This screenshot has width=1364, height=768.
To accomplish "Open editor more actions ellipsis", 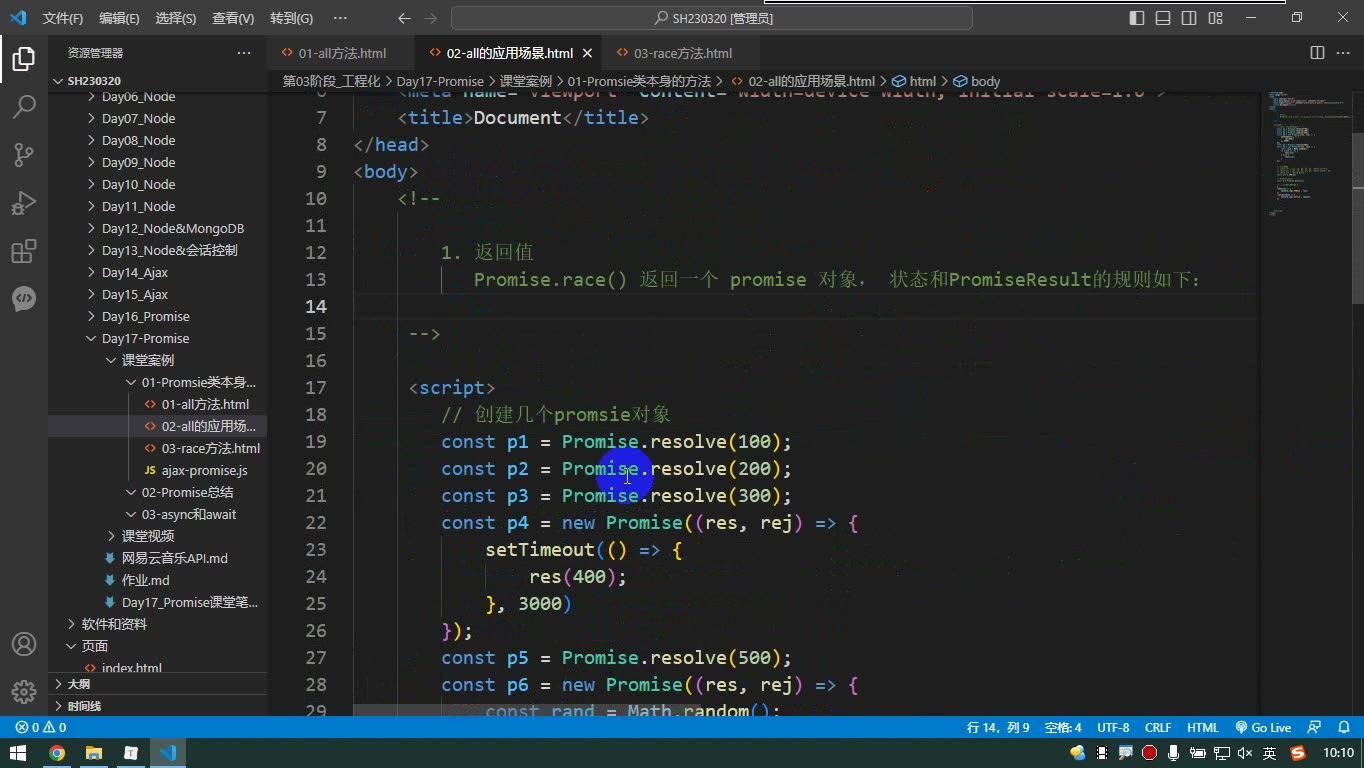I will click(x=1343, y=53).
